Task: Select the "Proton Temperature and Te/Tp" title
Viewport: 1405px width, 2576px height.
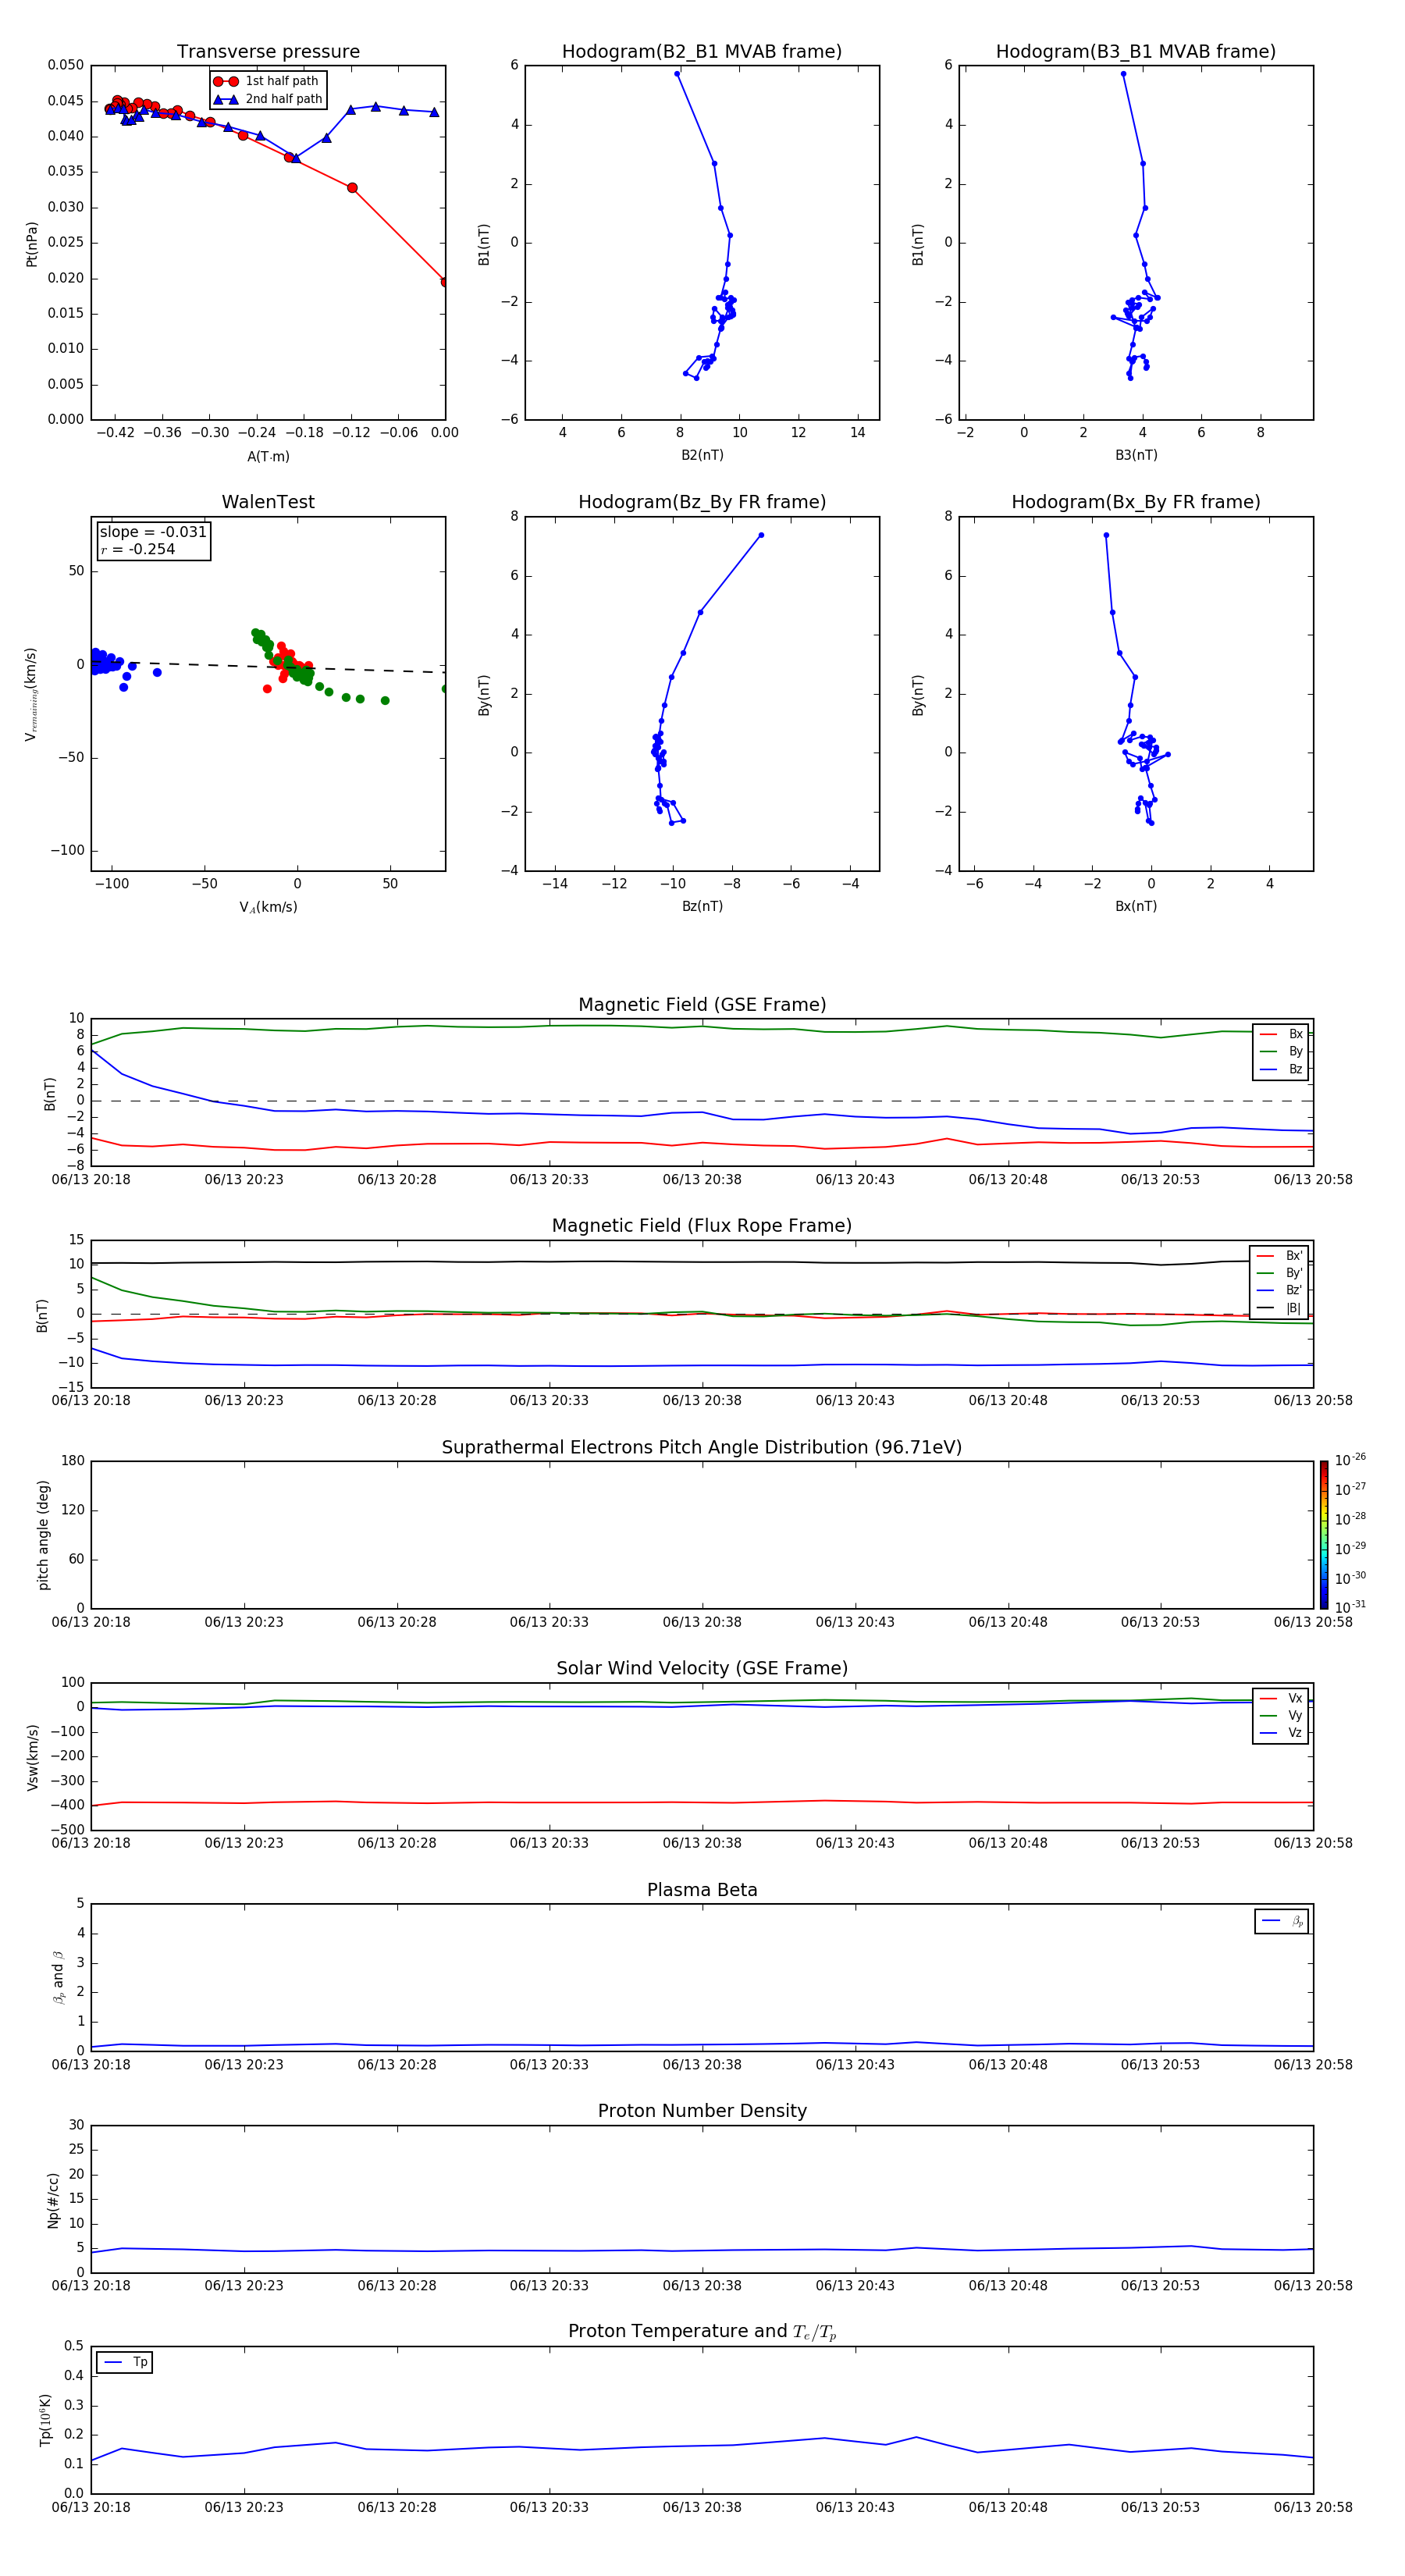Action: [702, 2332]
